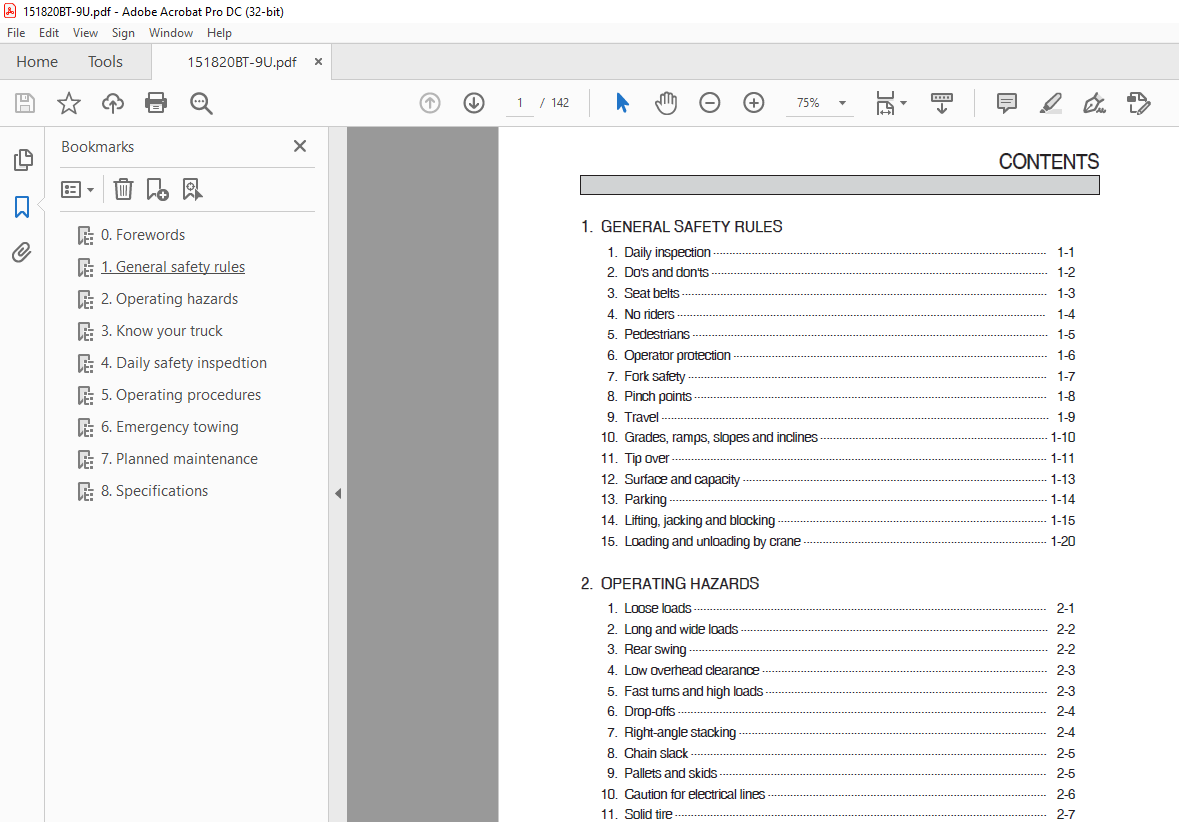Click the zoom out minus icon
This screenshot has height=822, width=1179.
click(710, 103)
